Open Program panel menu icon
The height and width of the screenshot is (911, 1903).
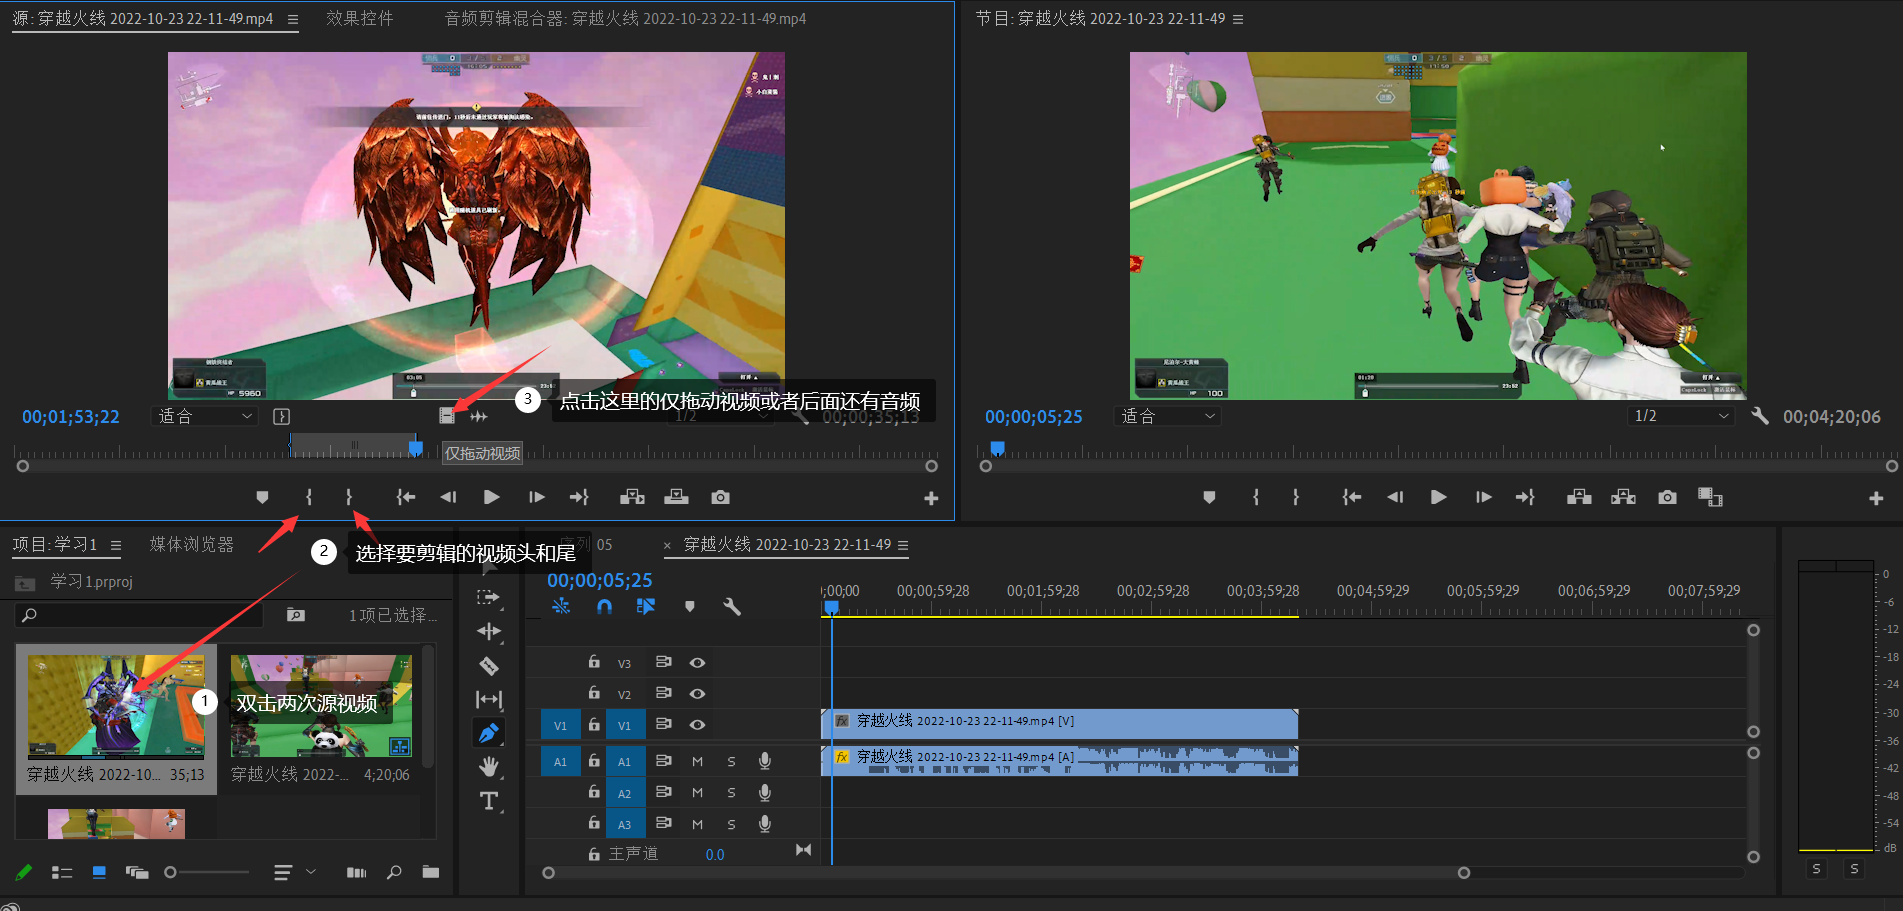click(1238, 19)
